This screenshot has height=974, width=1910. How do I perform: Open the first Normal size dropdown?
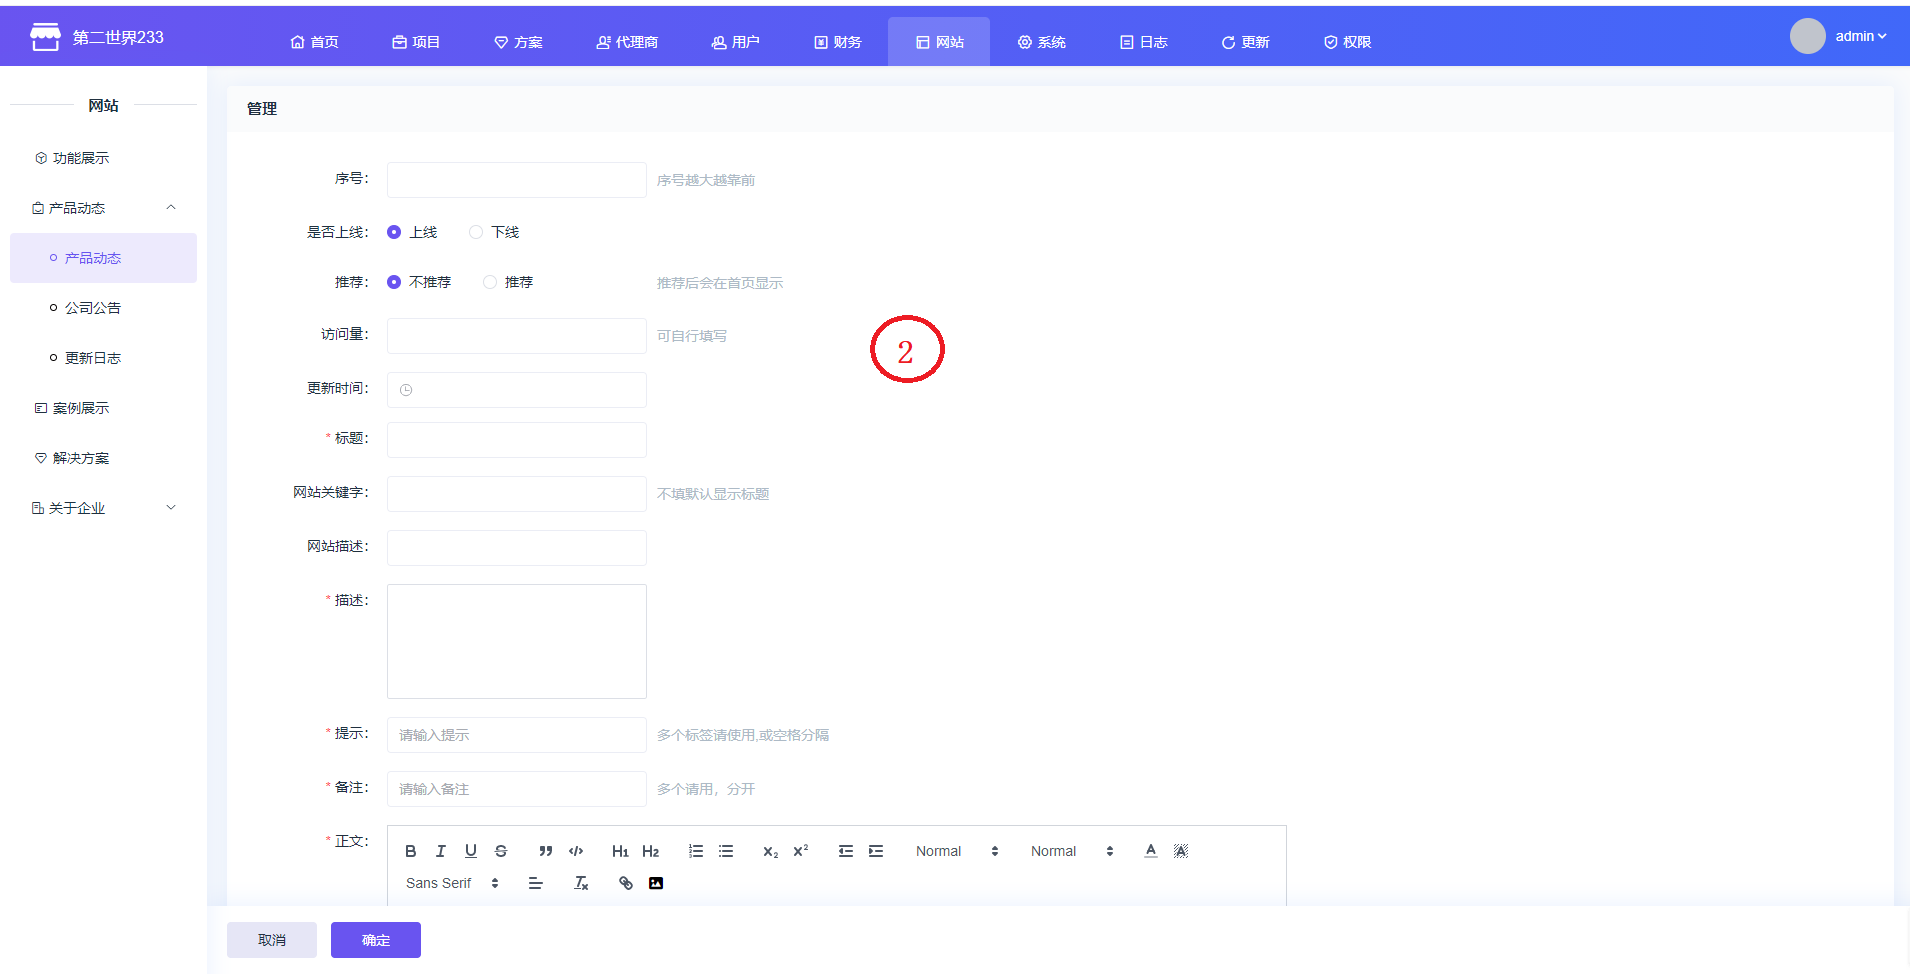pyautogui.click(x=956, y=851)
